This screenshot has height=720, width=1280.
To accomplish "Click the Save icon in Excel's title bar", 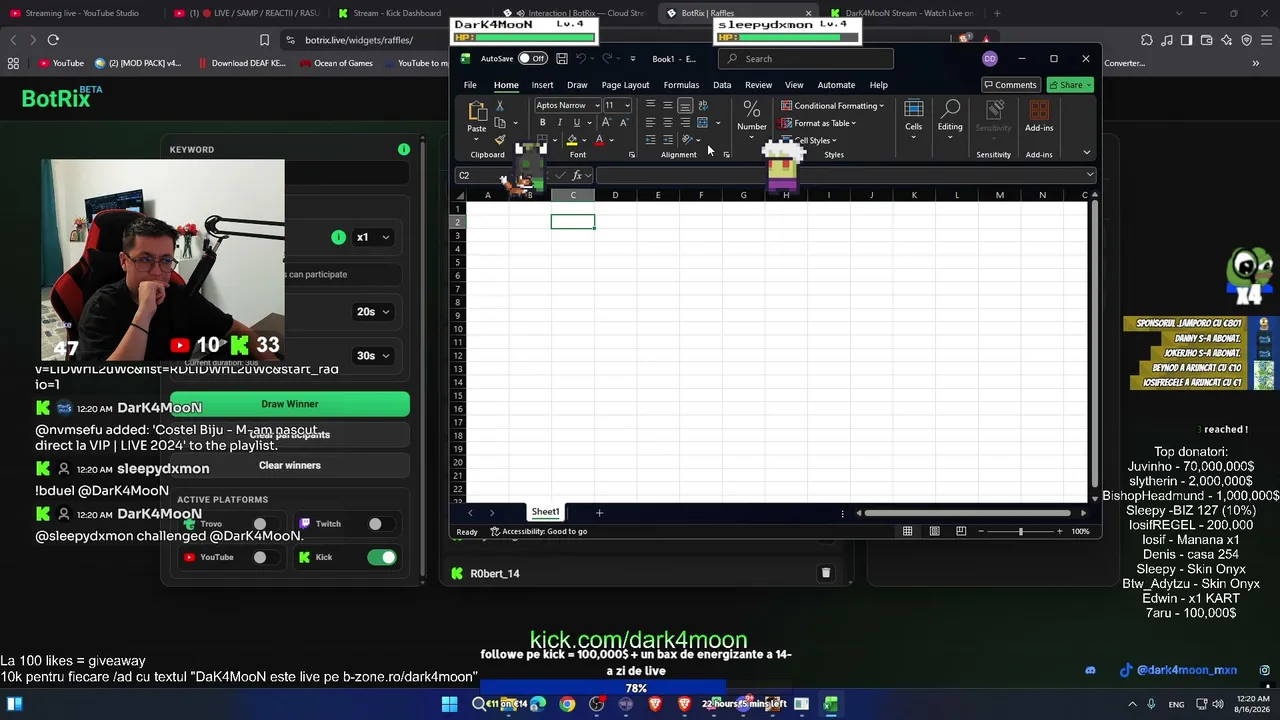I will tap(562, 59).
